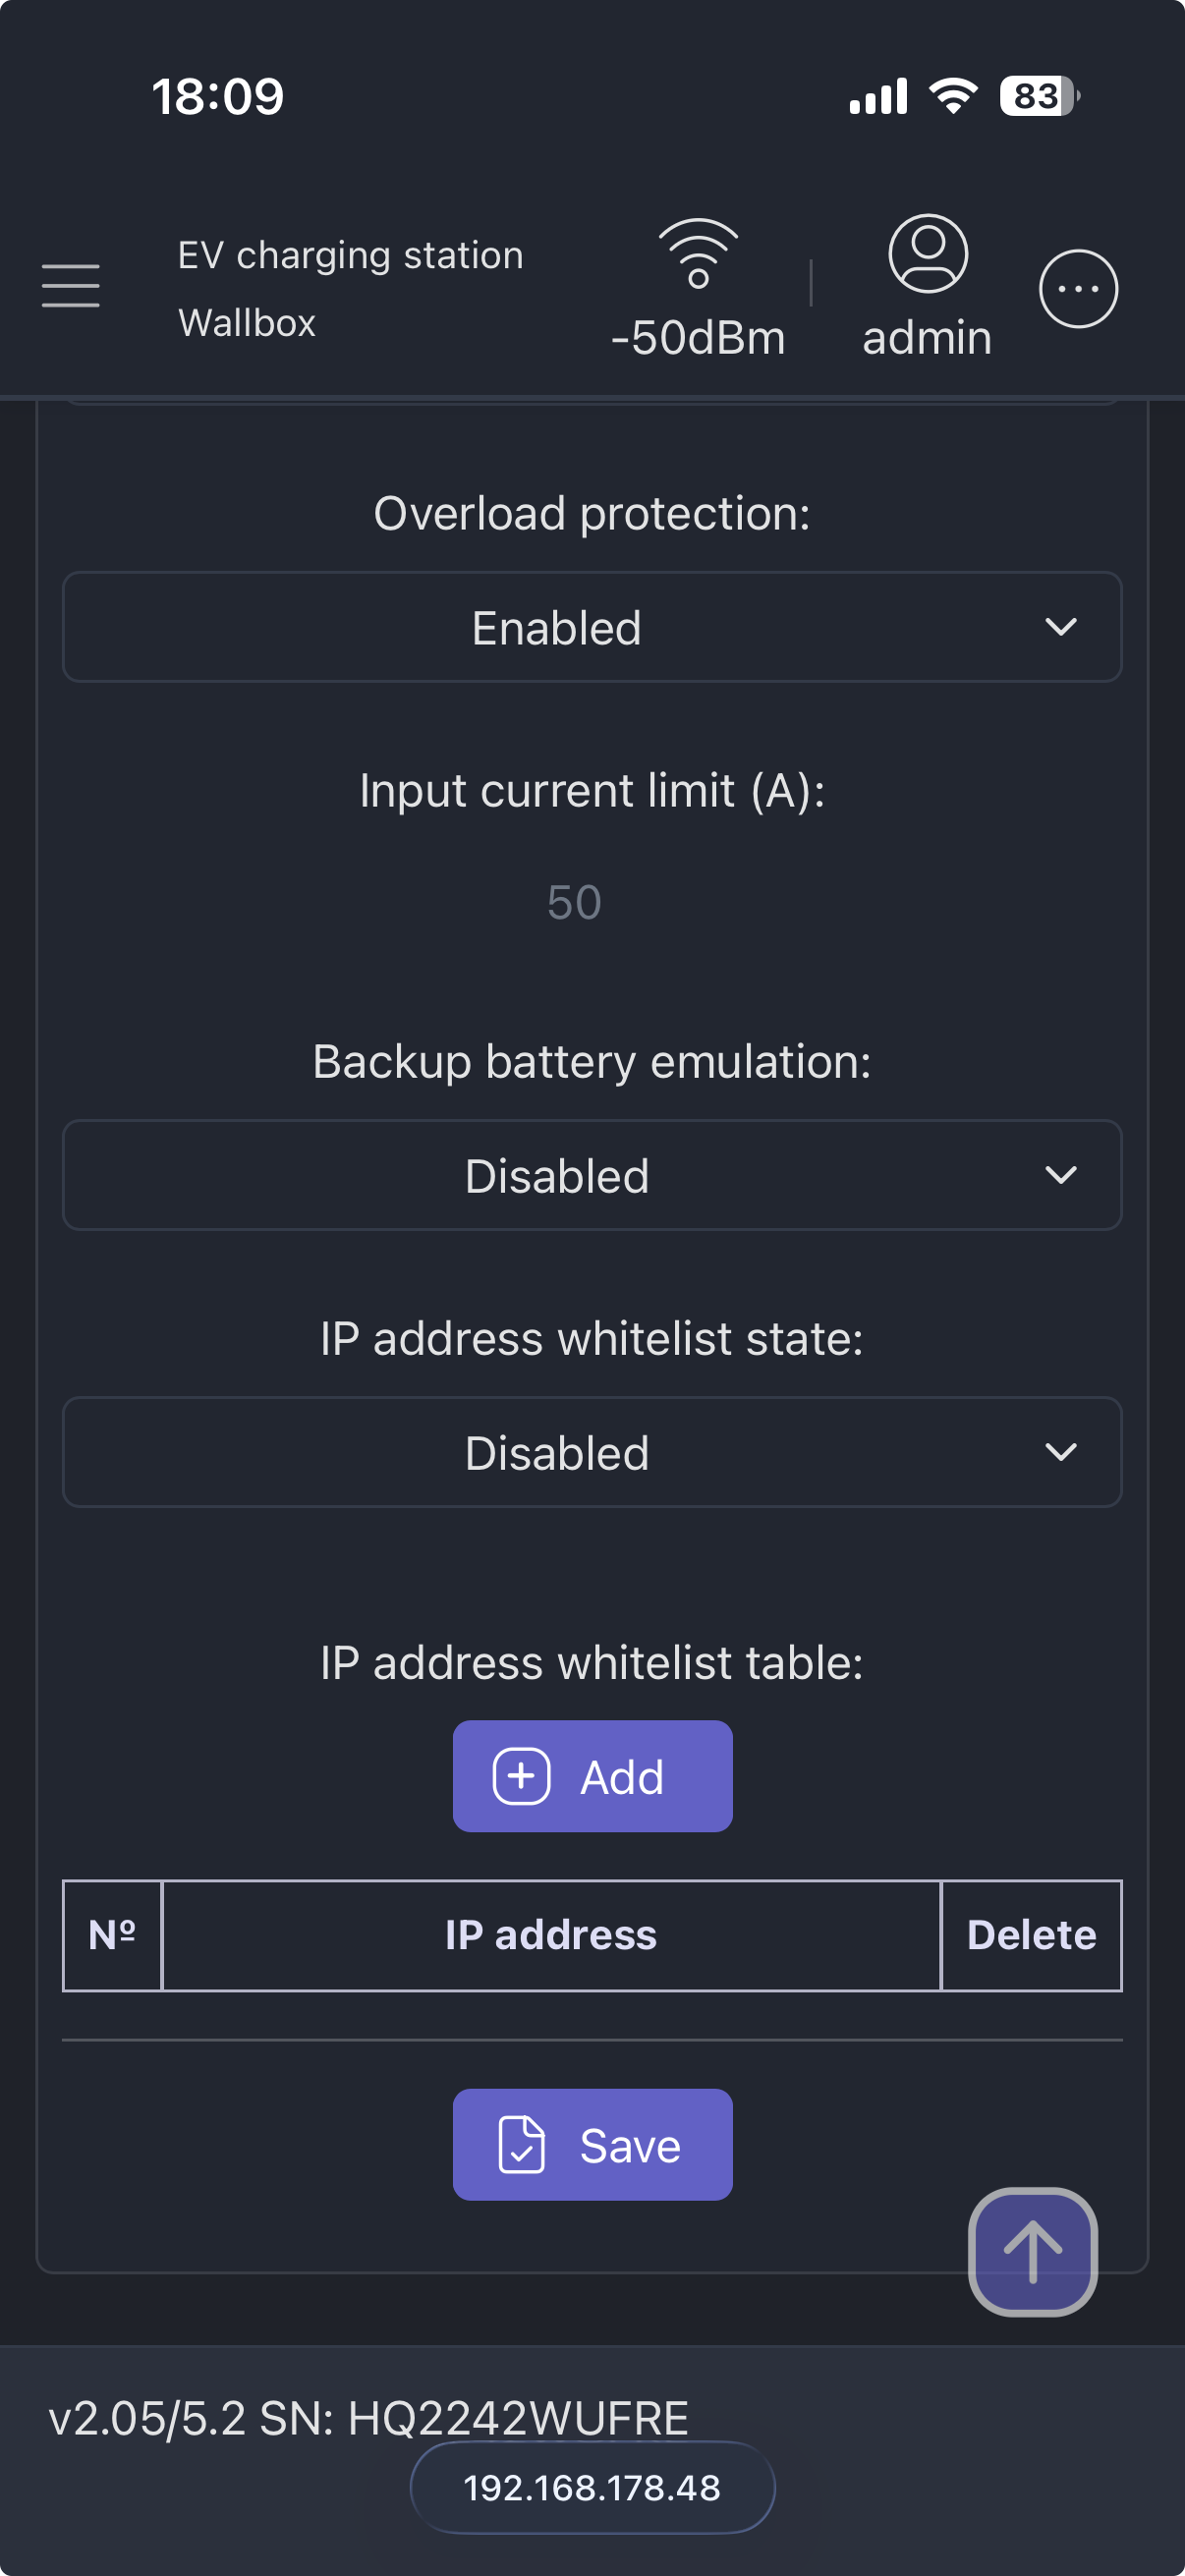Expand the Overload protection dropdown
1185x2576 pixels.
(x=592, y=627)
